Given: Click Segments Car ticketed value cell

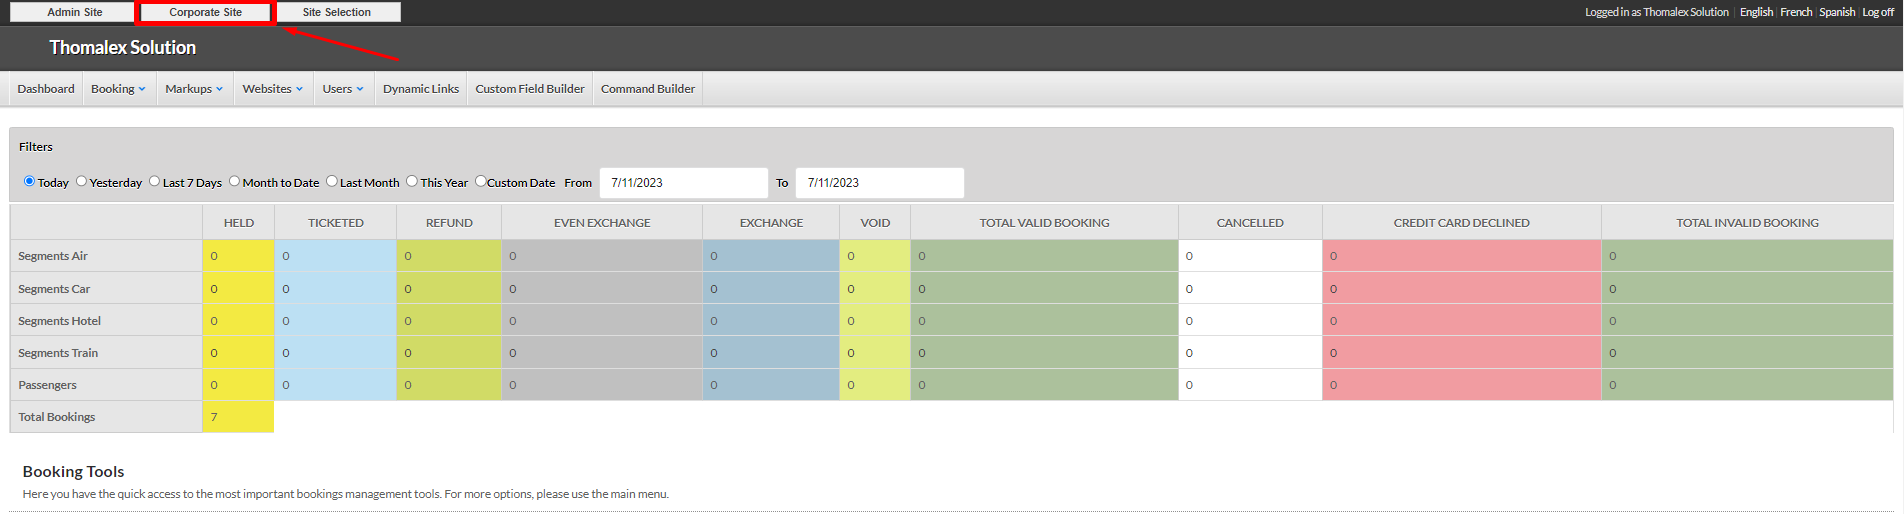Looking at the screenshot, I should click(336, 289).
